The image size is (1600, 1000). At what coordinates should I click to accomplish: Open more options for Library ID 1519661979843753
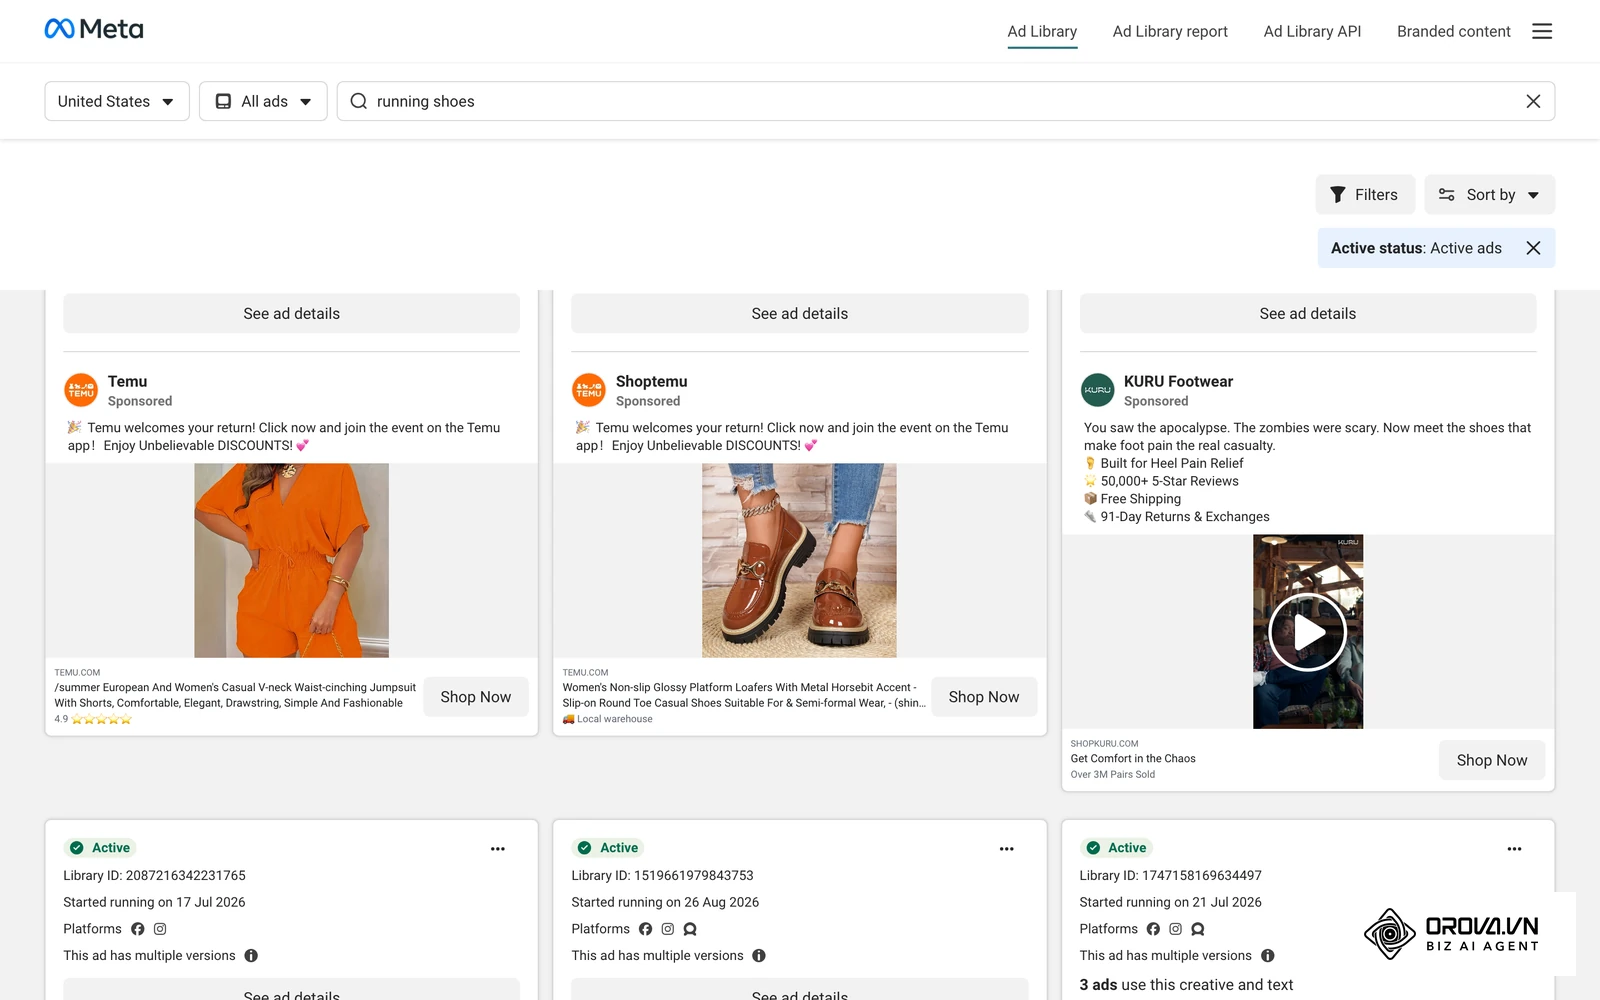(1007, 849)
